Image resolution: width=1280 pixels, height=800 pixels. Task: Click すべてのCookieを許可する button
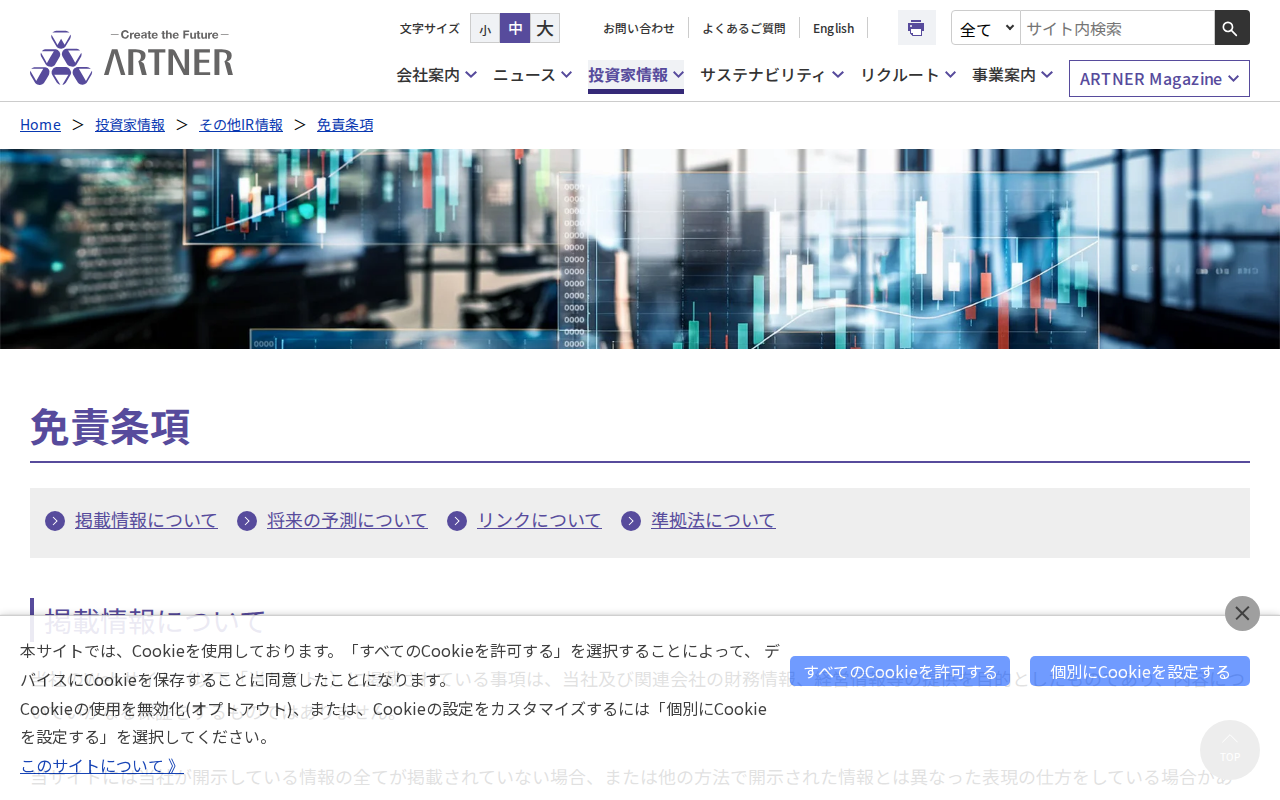tap(900, 671)
